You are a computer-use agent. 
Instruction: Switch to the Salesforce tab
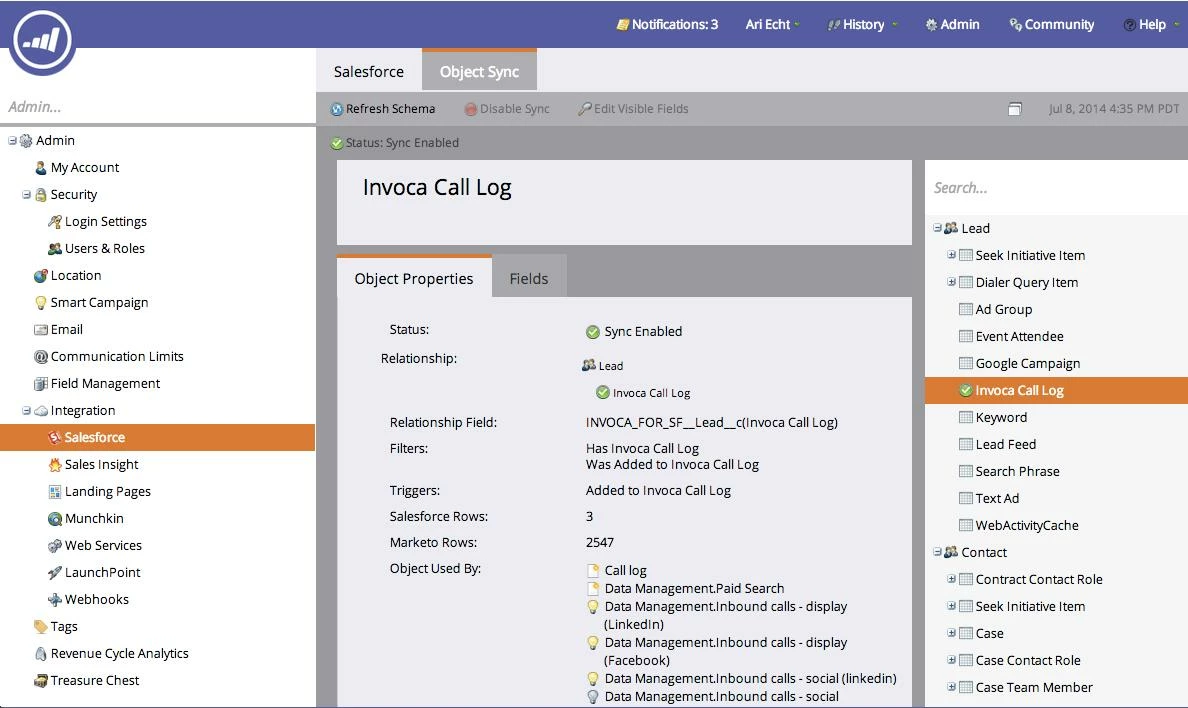coord(369,71)
